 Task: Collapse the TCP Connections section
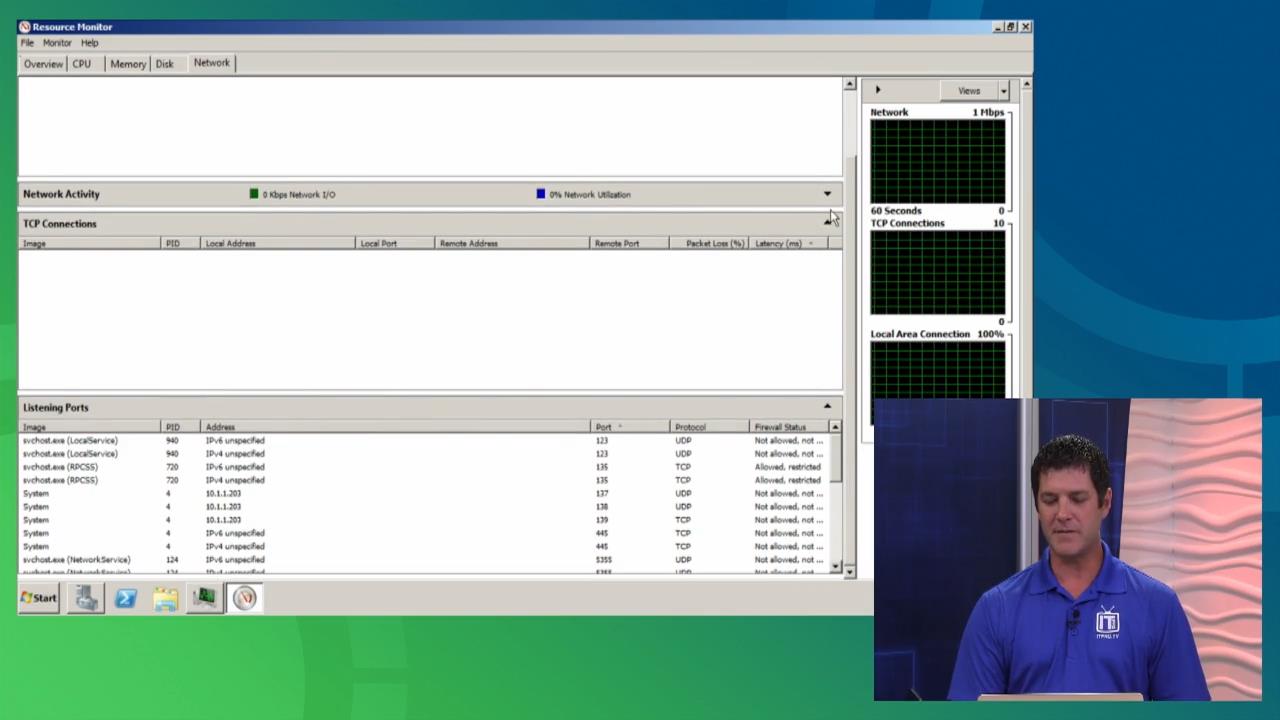click(827, 222)
